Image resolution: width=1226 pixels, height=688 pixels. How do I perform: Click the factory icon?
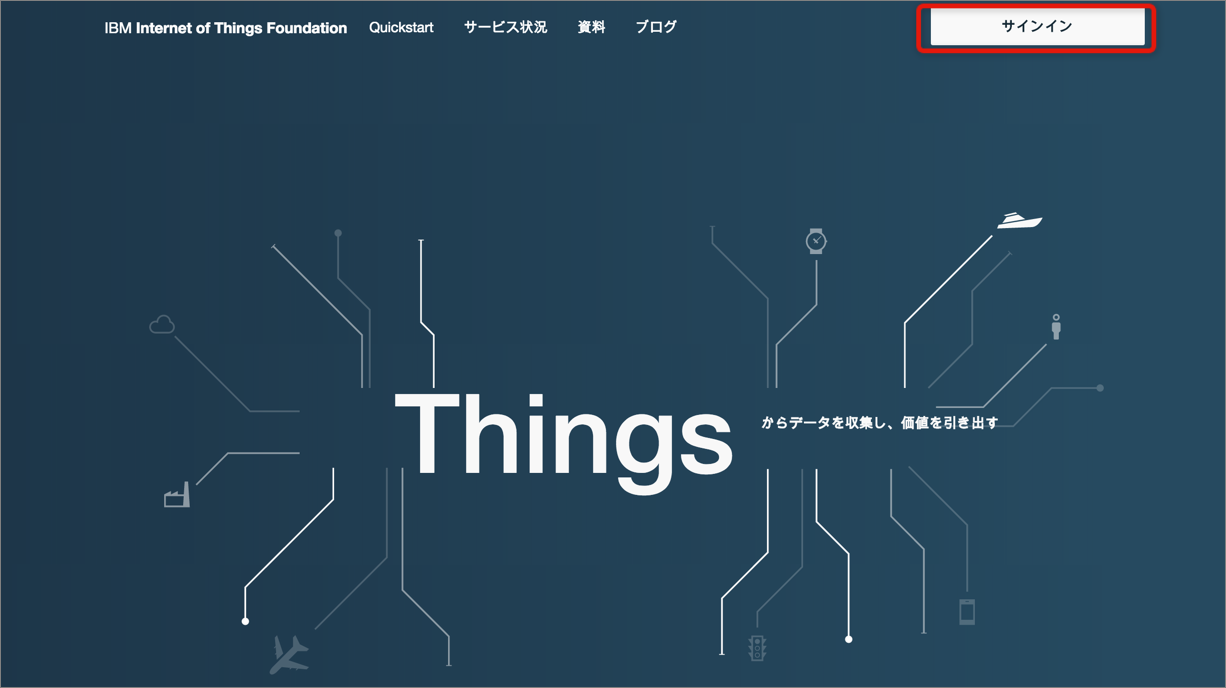177,495
